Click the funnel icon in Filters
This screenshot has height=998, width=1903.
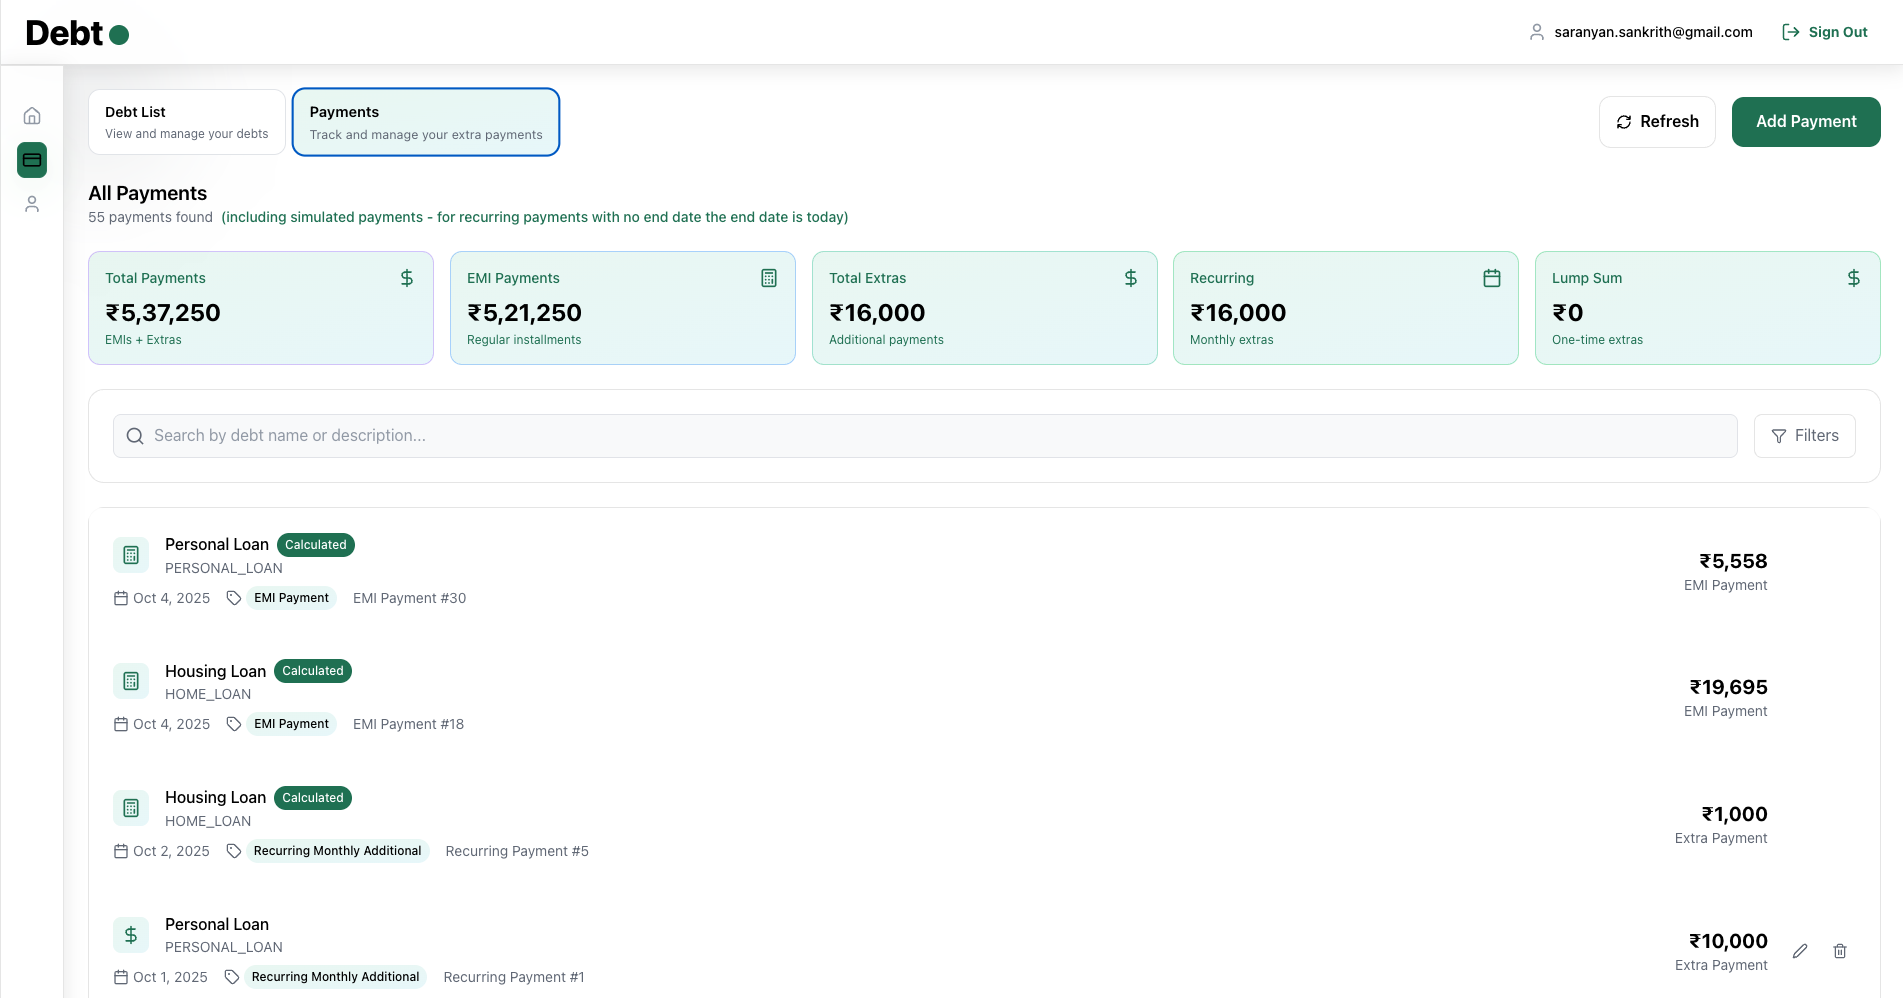(1779, 436)
